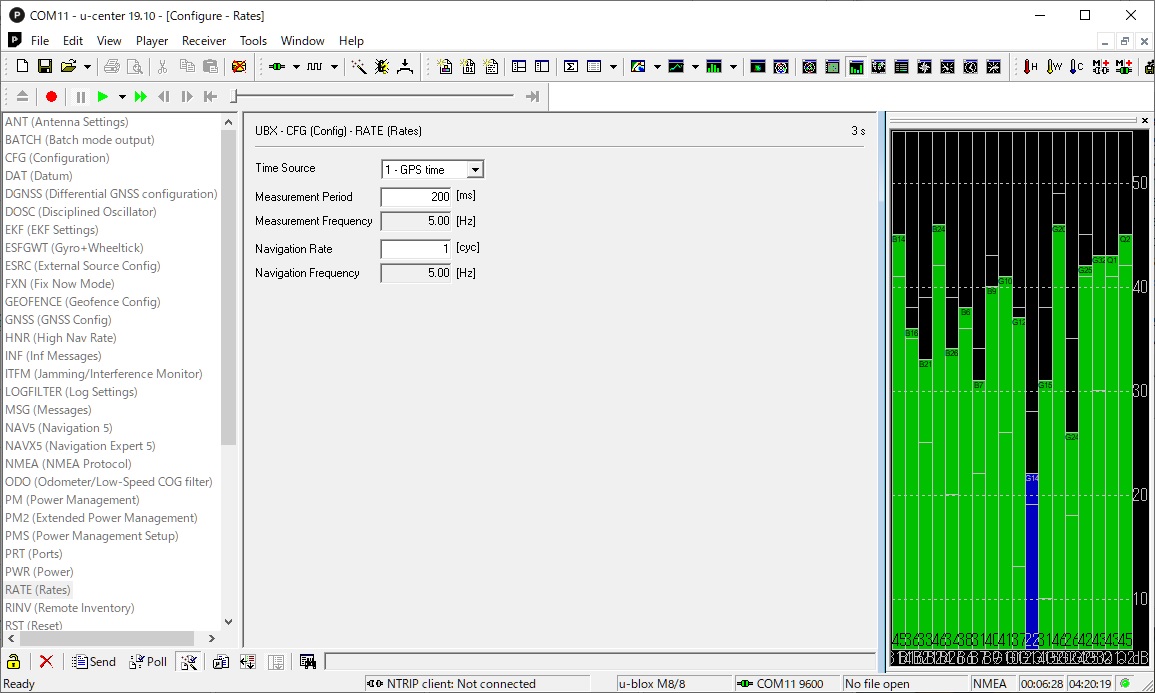
Task: Open the Tools menu
Action: [x=253, y=41]
